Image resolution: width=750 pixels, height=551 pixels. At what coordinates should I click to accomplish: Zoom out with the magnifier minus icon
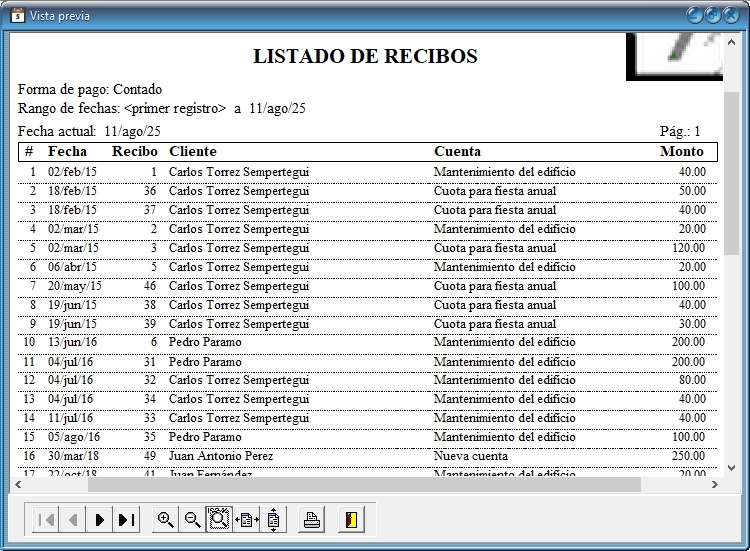192,519
